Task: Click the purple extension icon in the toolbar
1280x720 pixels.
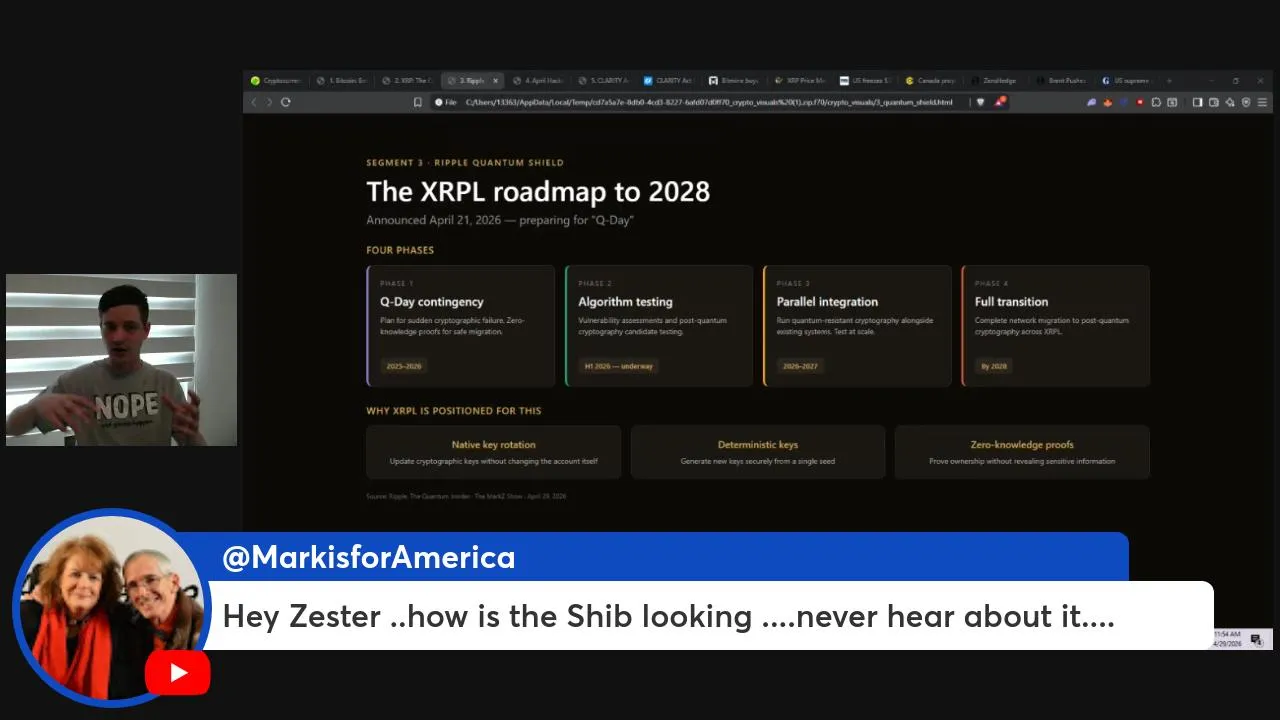Action: tap(1091, 102)
